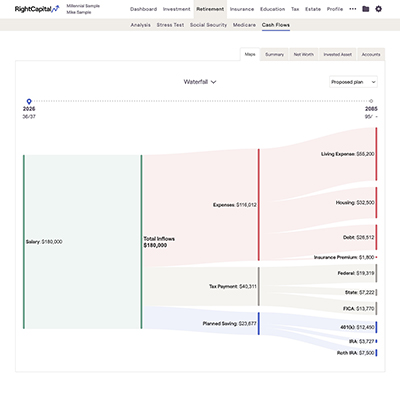Switch to the Summary tab
The height and width of the screenshot is (400, 400).
pos(274,54)
